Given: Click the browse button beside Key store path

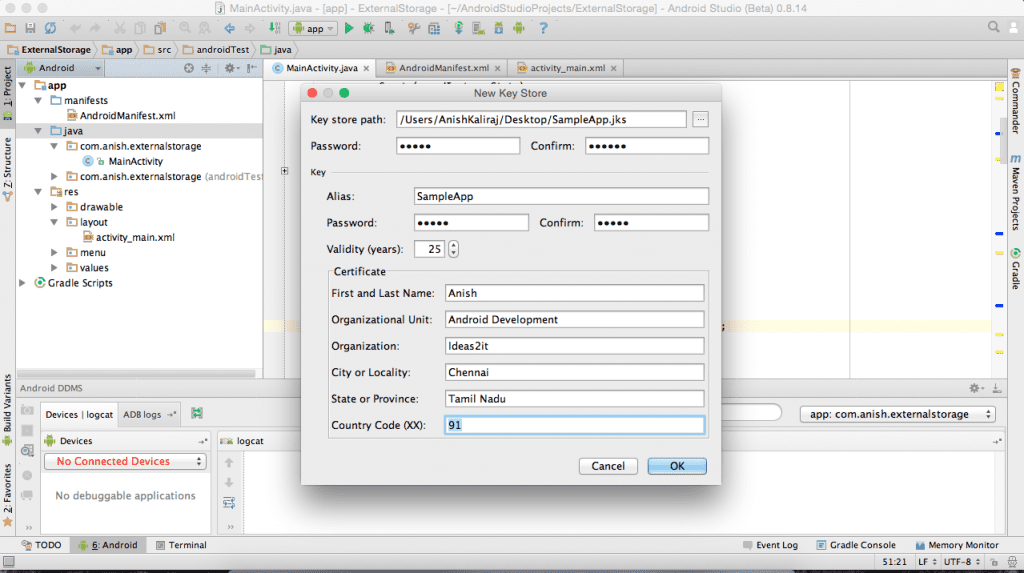Looking at the screenshot, I should point(700,120).
